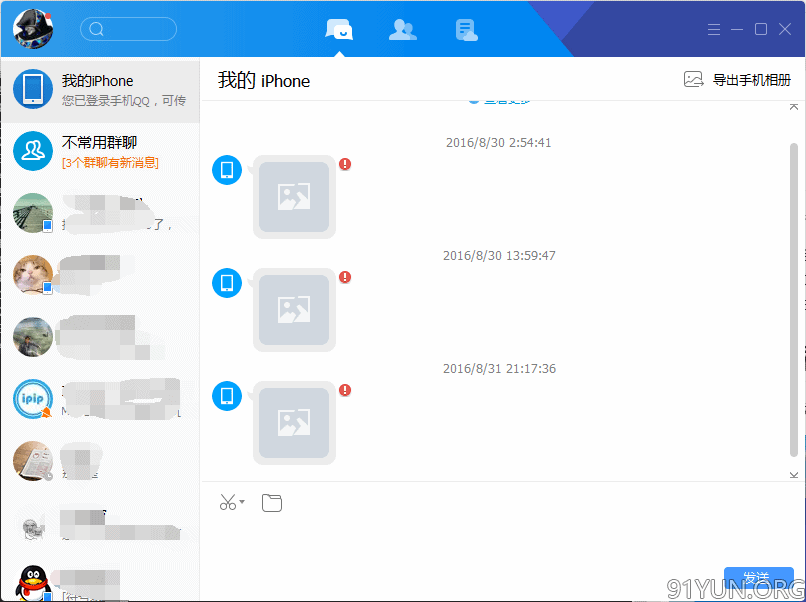This screenshot has width=806, height=602.
Task: Open 不常用群聊 group chats entry
Action: pos(100,151)
